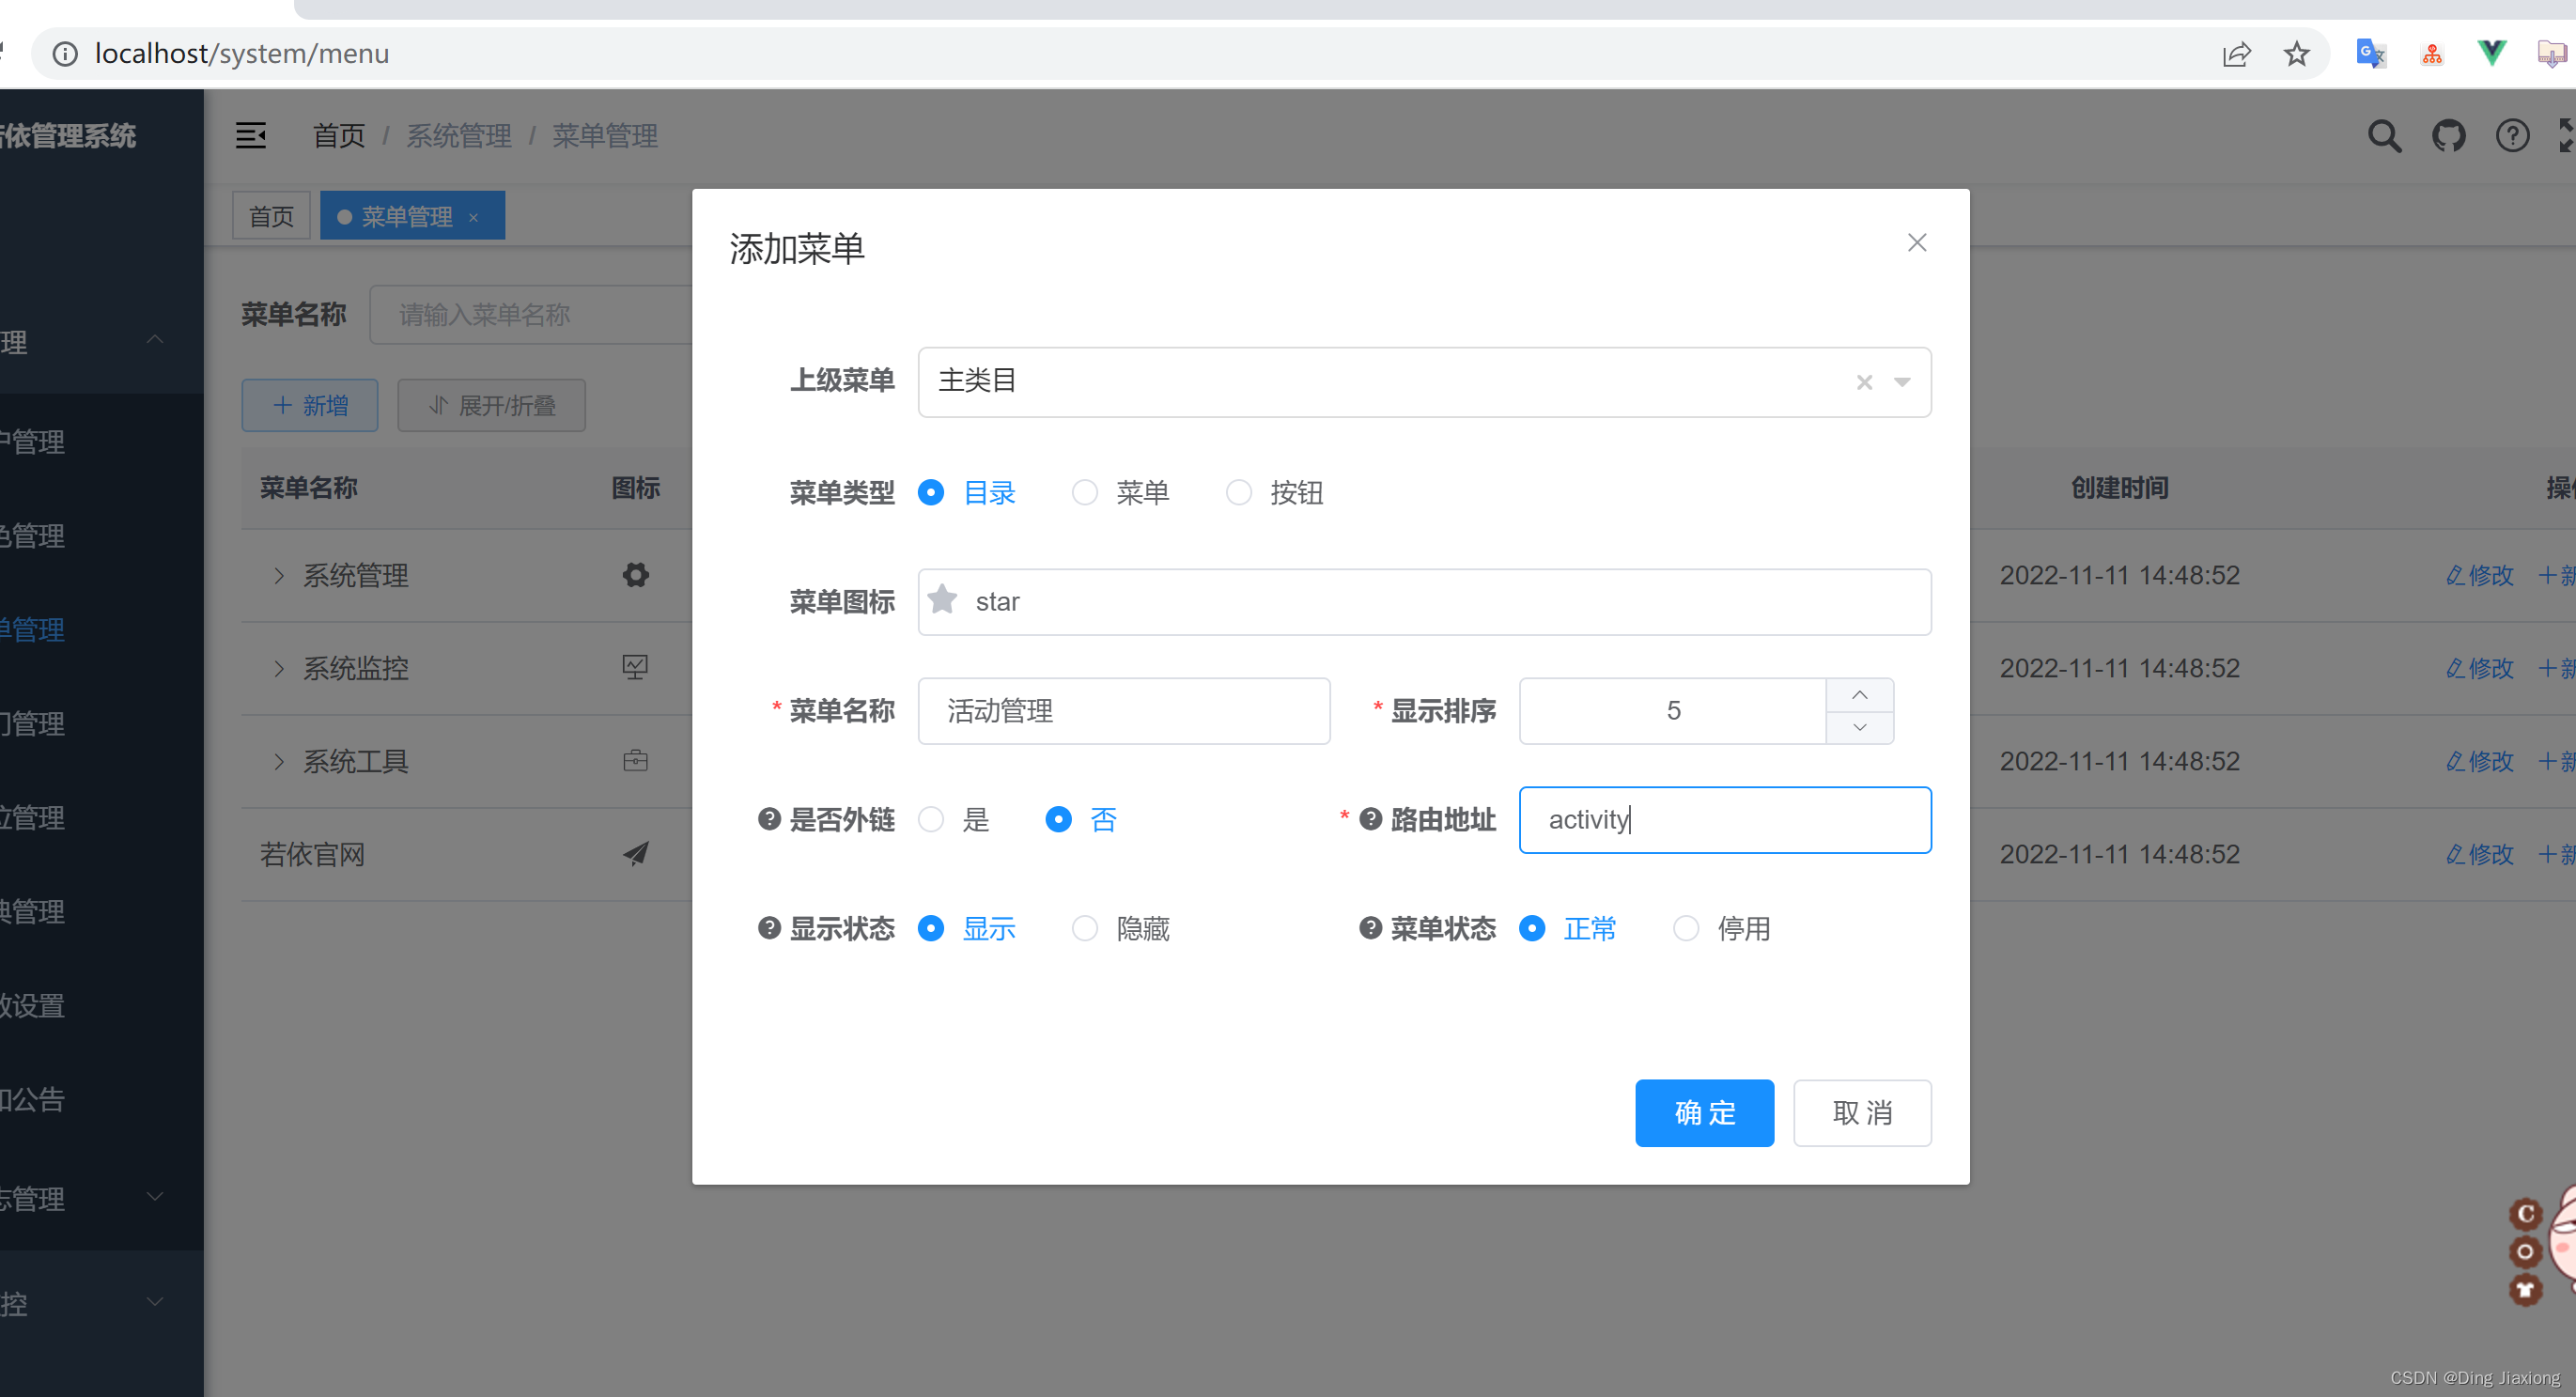Click the settings gear icon for 系统管理
The image size is (2576, 1397).
pyautogui.click(x=634, y=573)
